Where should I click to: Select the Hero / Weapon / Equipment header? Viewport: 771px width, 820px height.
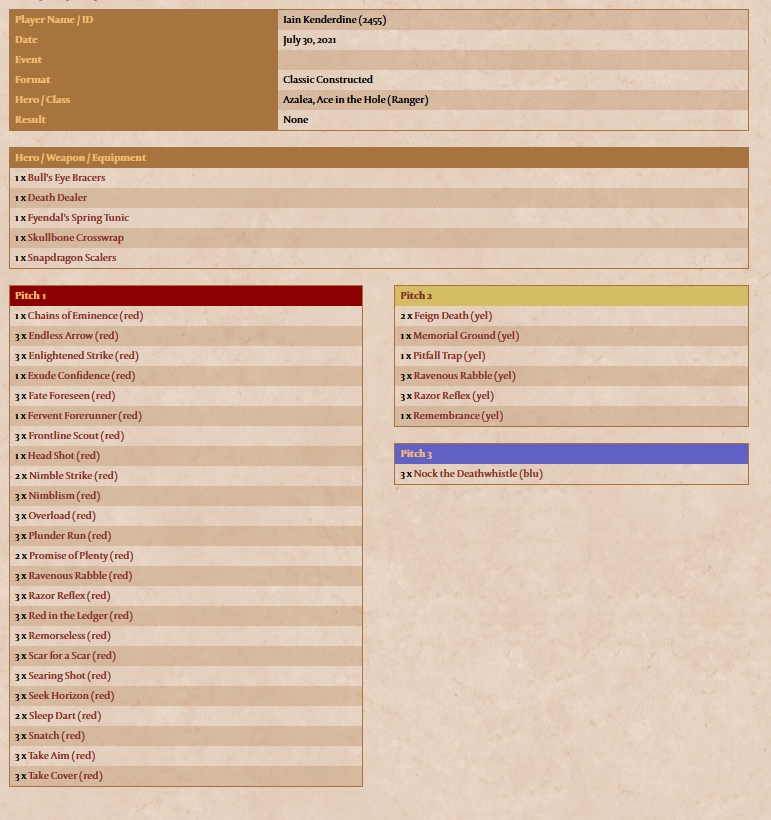[x=379, y=157]
